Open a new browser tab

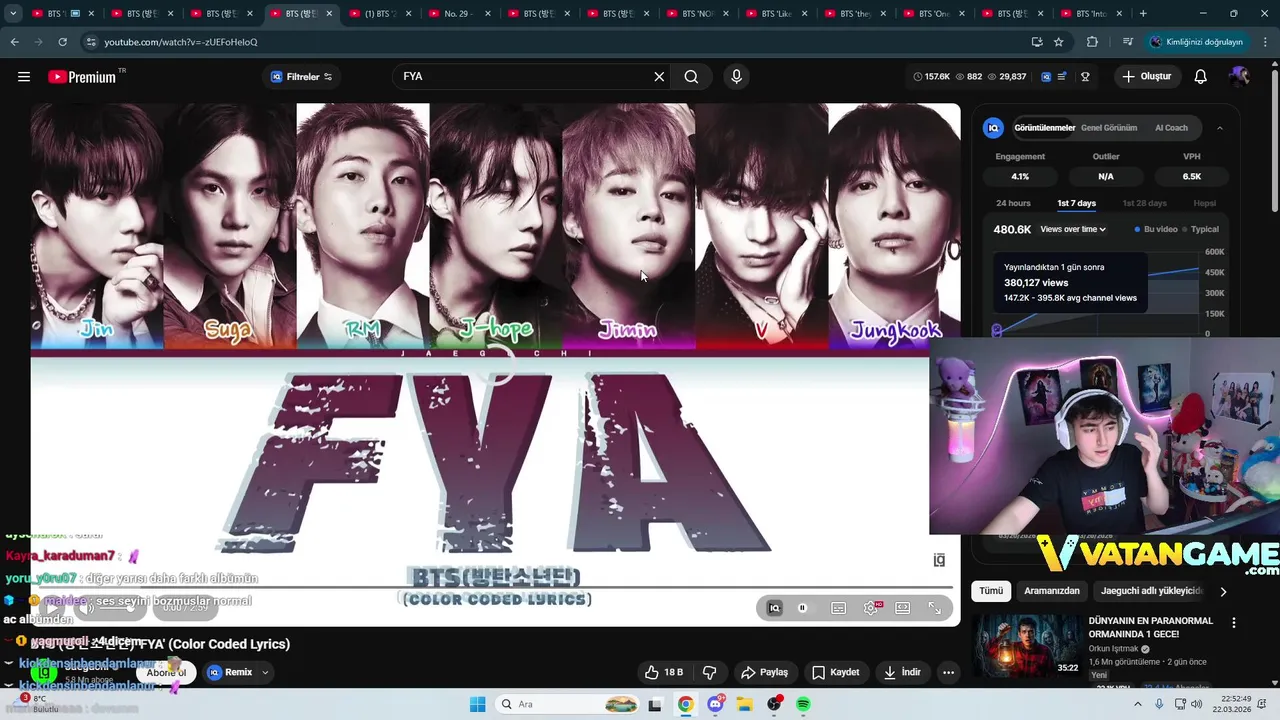(x=1143, y=14)
